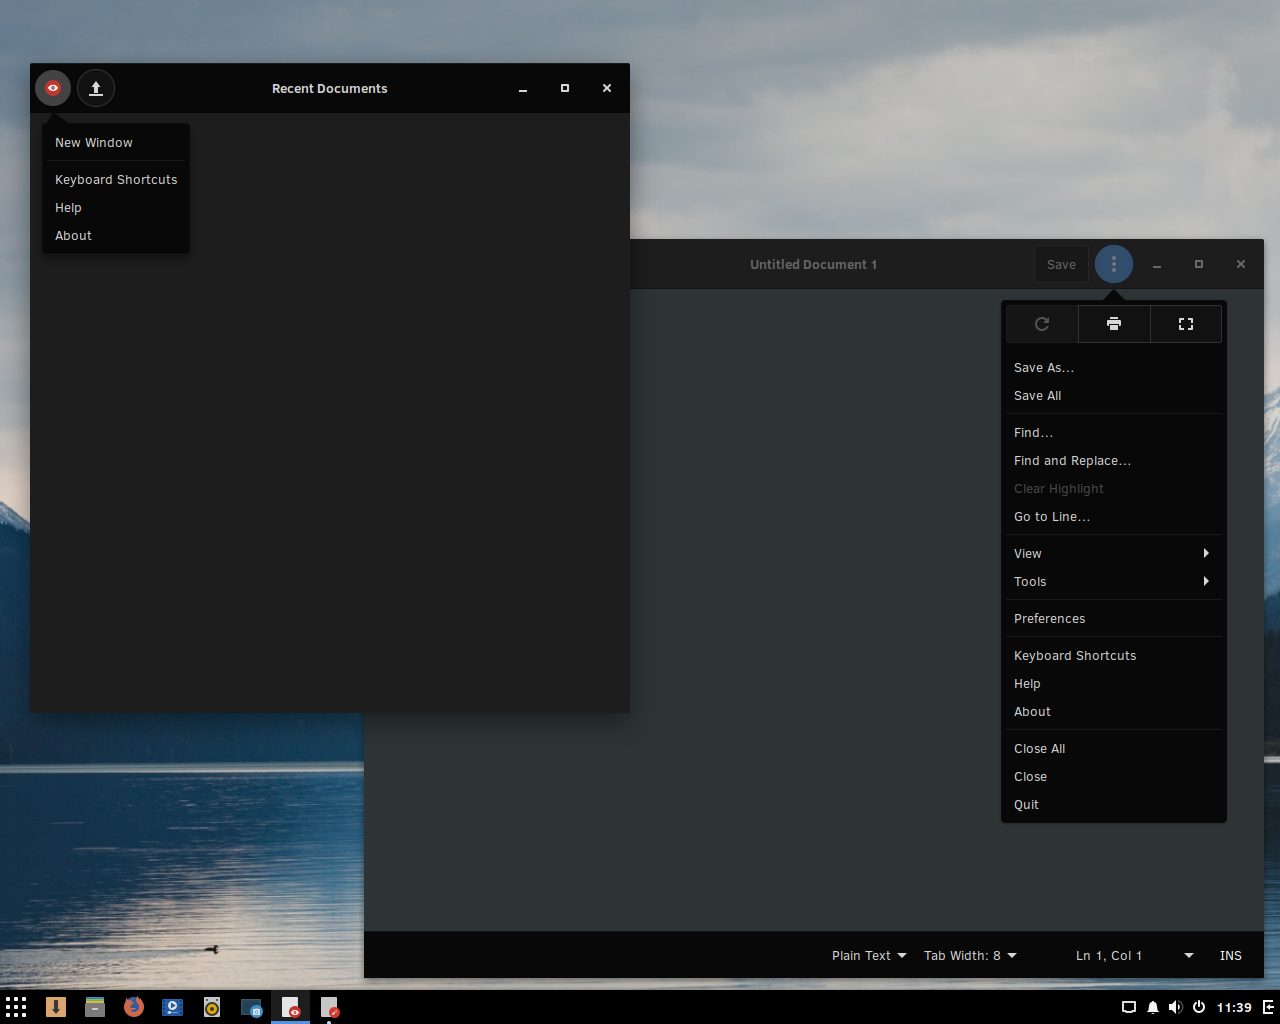
Task: Choose Keyboard Shortcuts in Recent Documents menu
Action: click(x=116, y=180)
